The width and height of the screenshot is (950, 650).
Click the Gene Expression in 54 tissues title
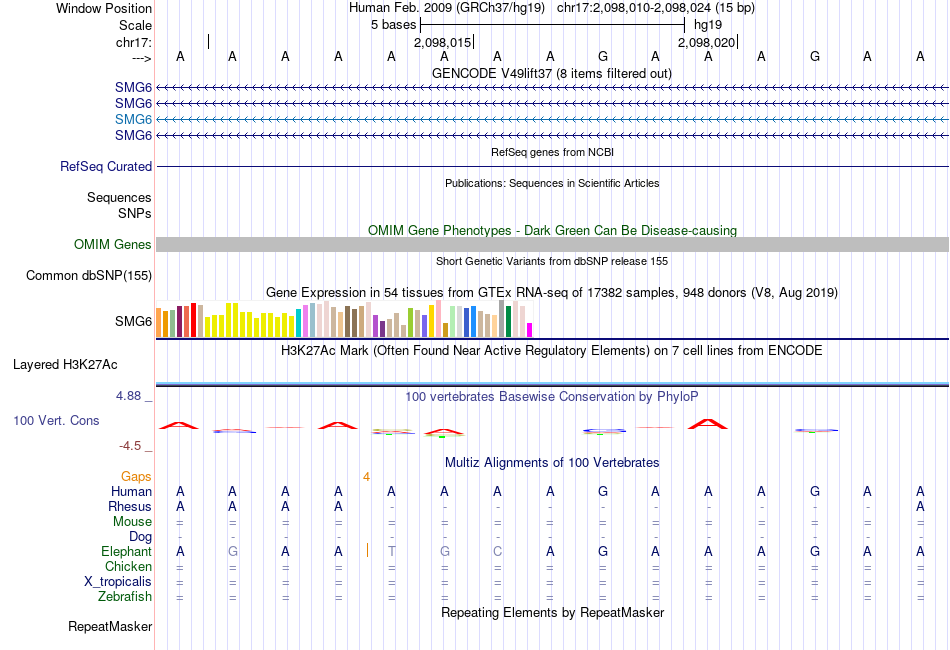[x=552, y=293]
